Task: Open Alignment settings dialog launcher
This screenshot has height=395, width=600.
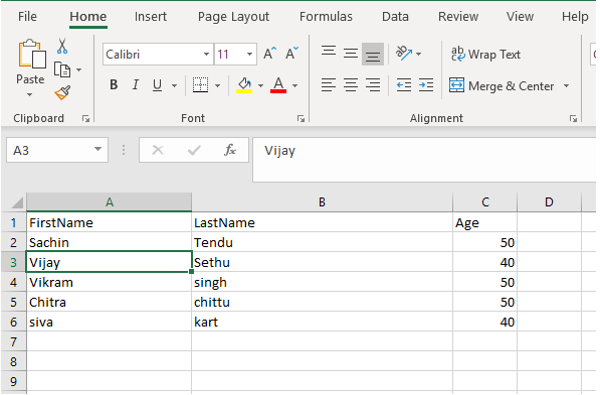Action: point(573,119)
